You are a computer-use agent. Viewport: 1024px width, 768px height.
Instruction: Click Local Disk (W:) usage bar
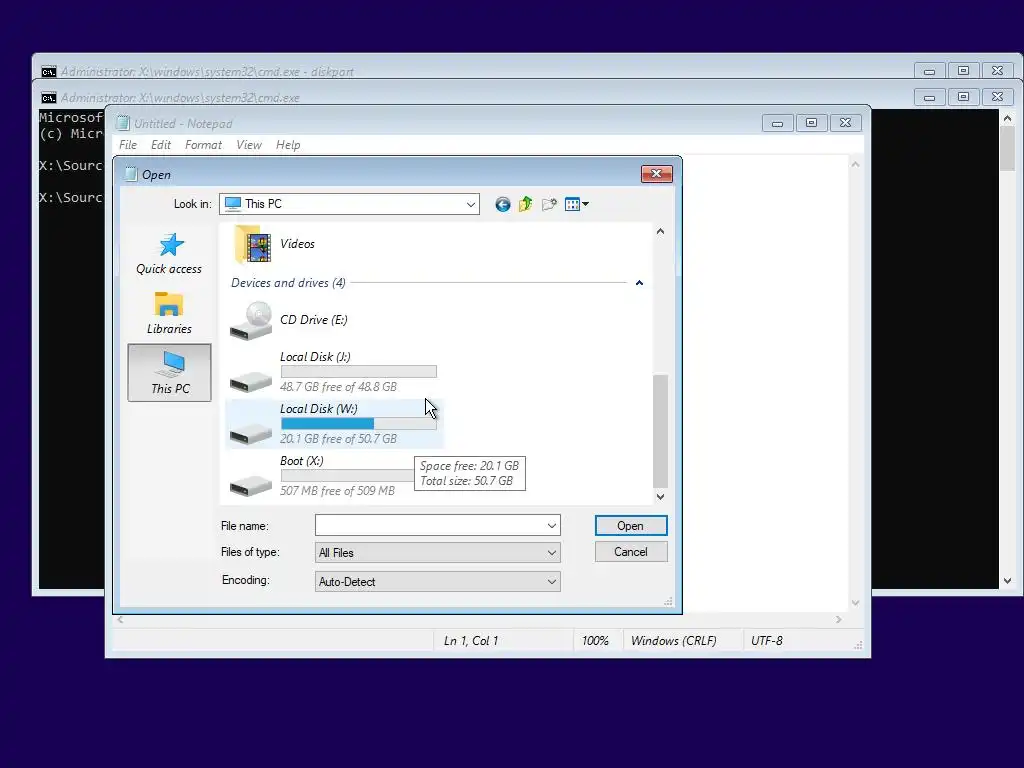pyautogui.click(x=359, y=424)
